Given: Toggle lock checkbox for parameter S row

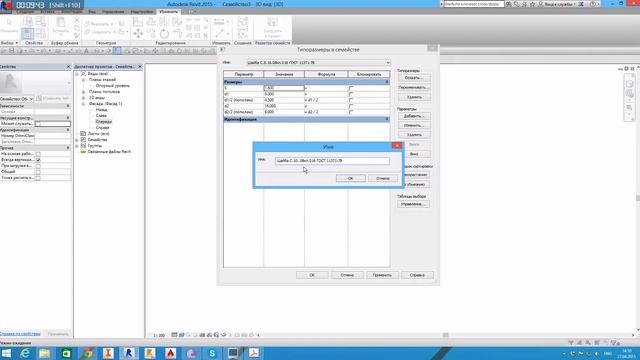Looking at the screenshot, I should coord(351,88).
